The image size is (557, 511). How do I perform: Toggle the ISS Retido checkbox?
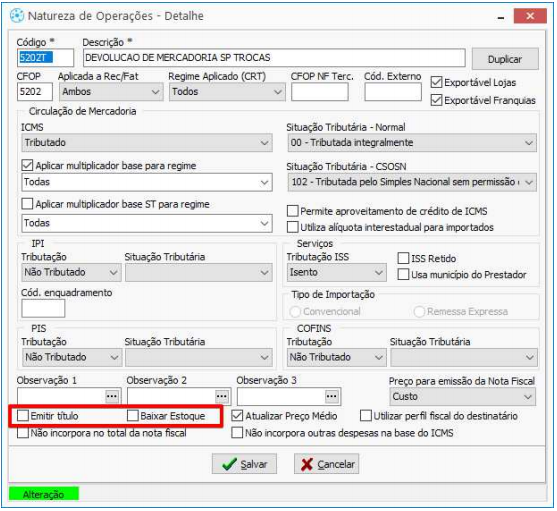tap(403, 258)
